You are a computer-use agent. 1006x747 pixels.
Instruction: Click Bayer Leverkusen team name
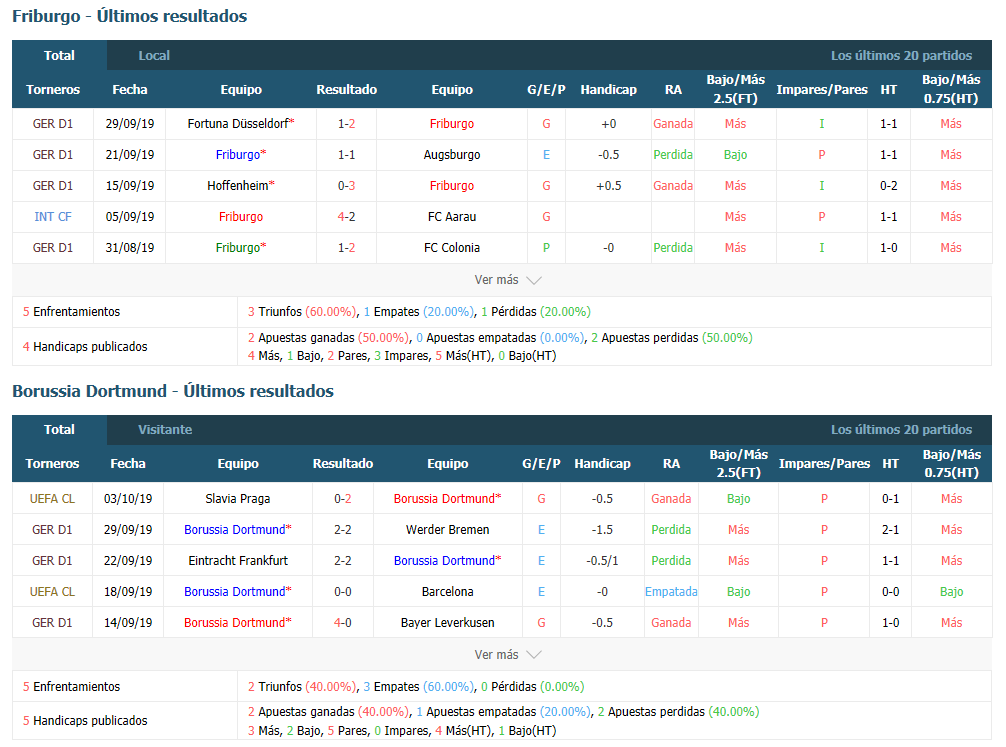click(x=447, y=622)
